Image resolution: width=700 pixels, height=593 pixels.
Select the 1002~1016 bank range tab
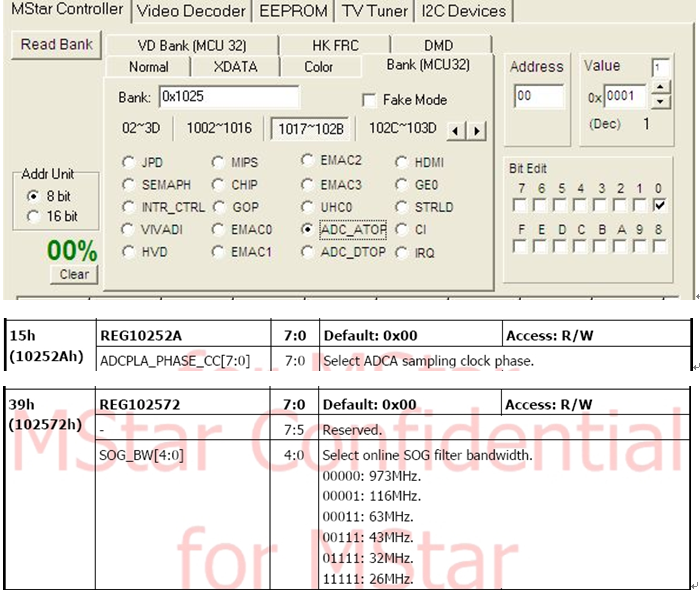click(x=219, y=128)
